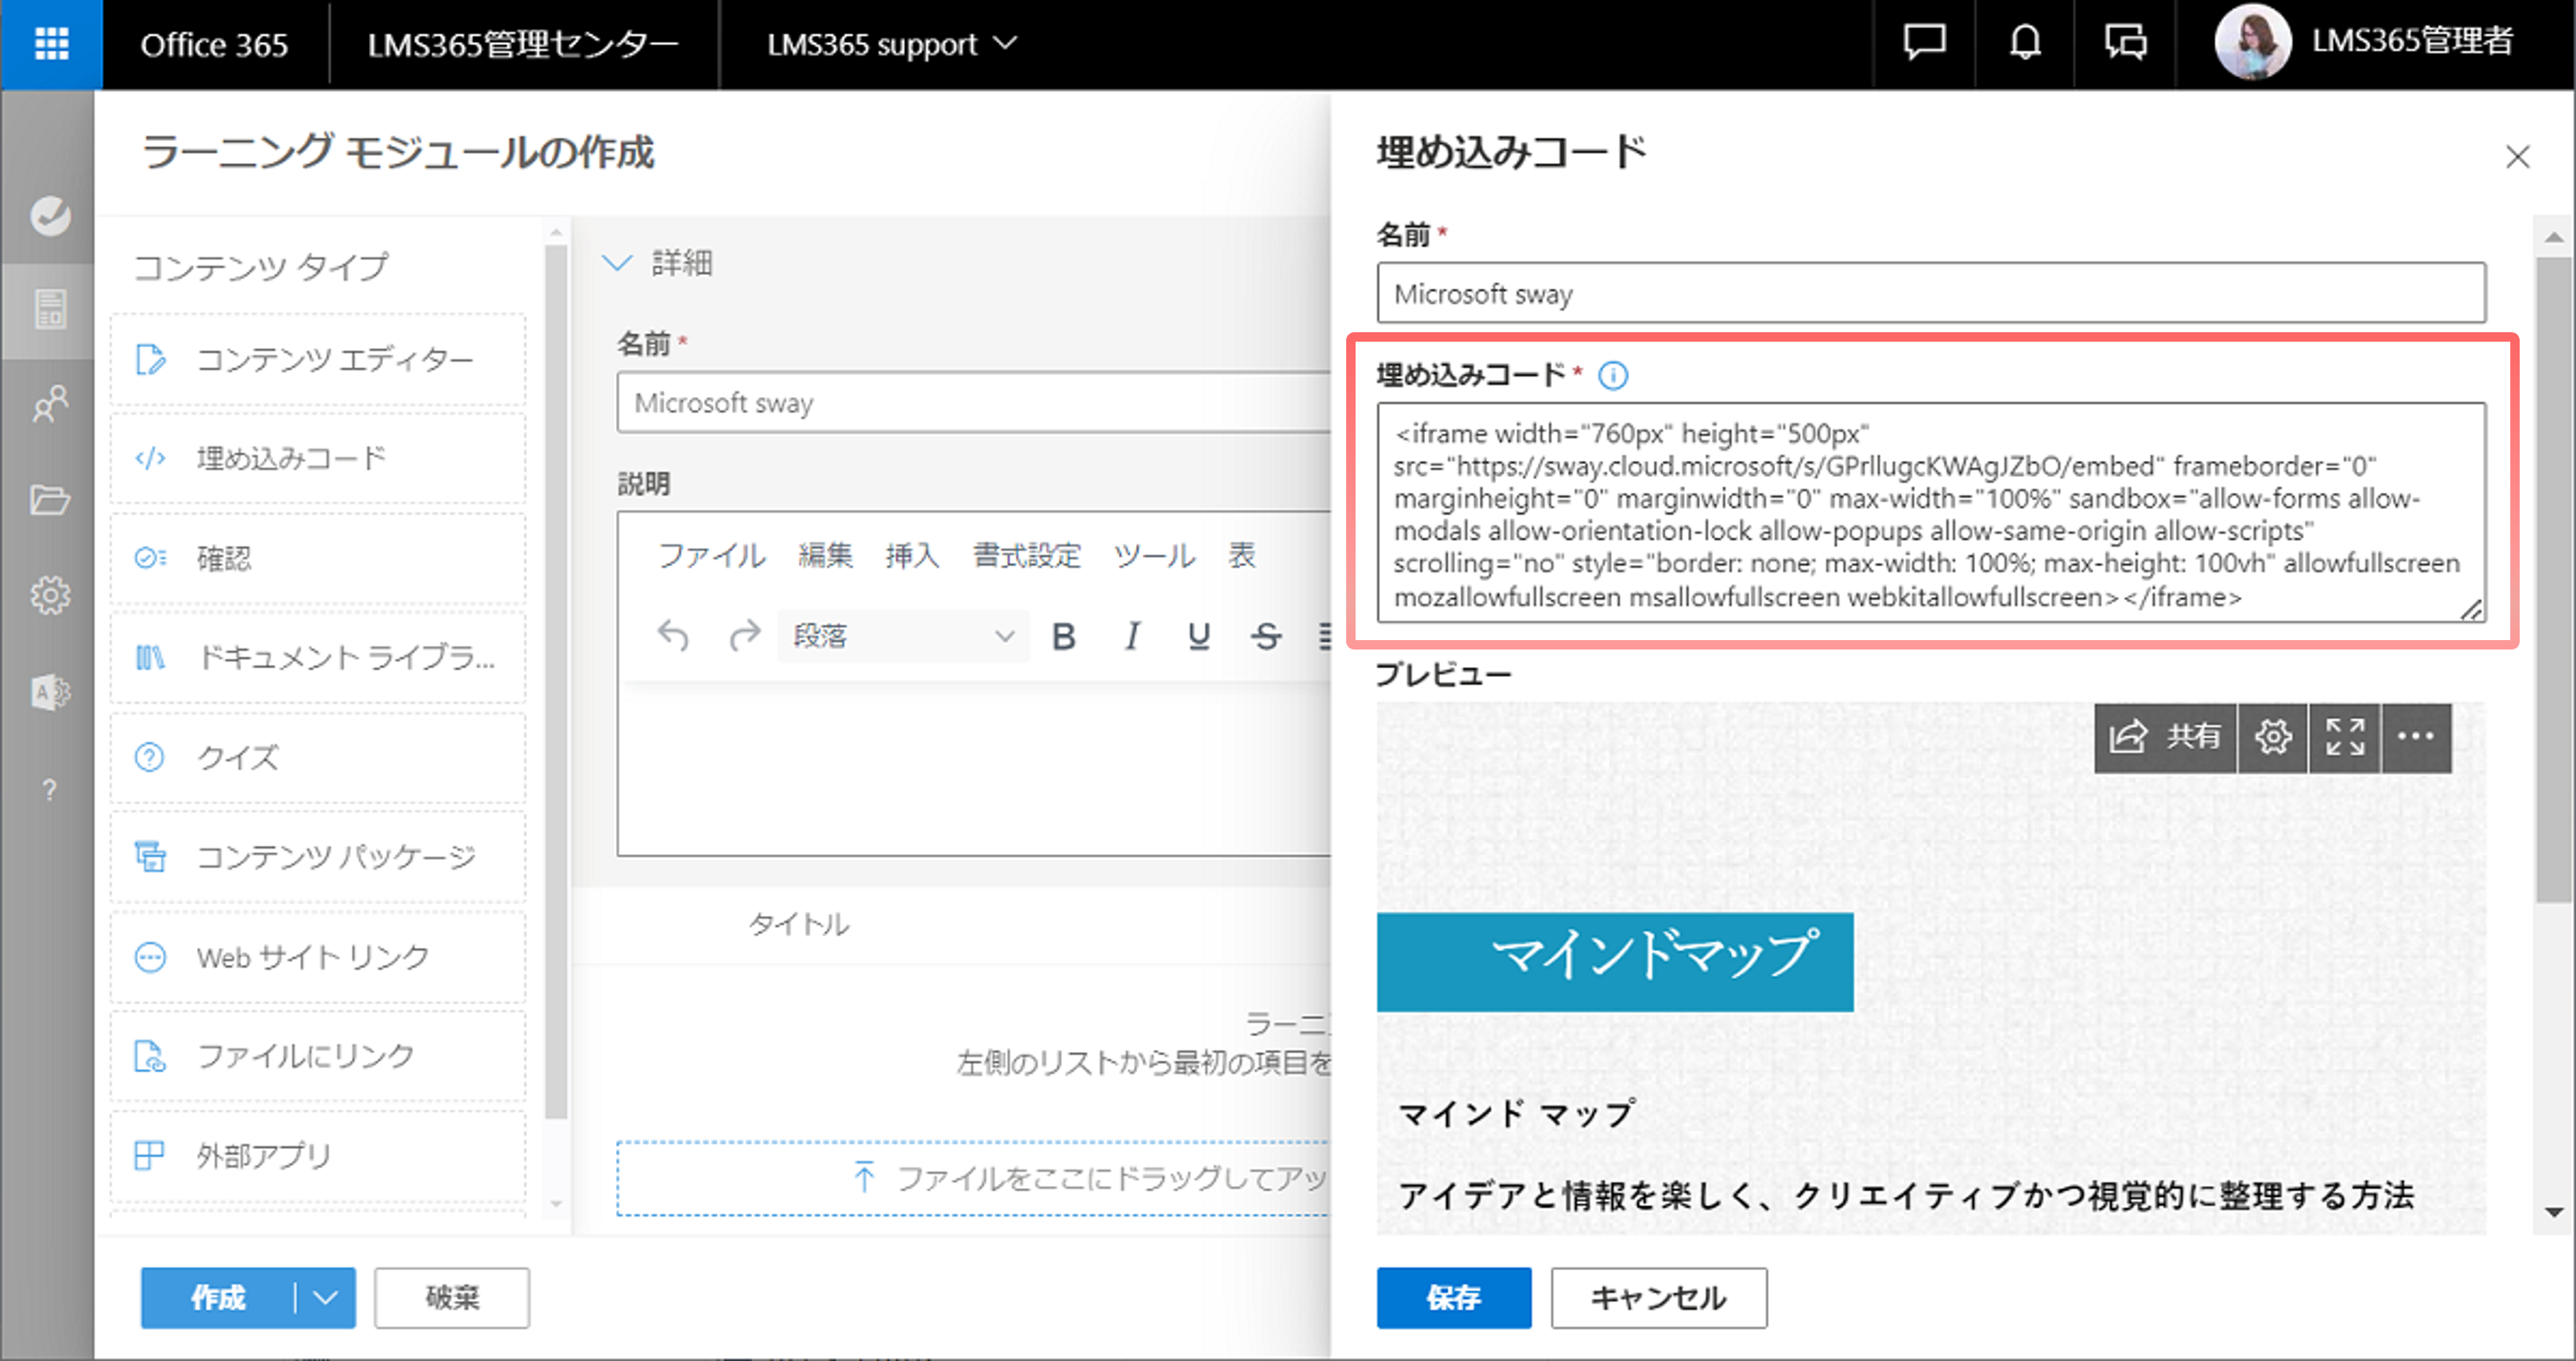Click the notification bell icon
Screen dimensions: 2576x1361
pos(2025,43)
